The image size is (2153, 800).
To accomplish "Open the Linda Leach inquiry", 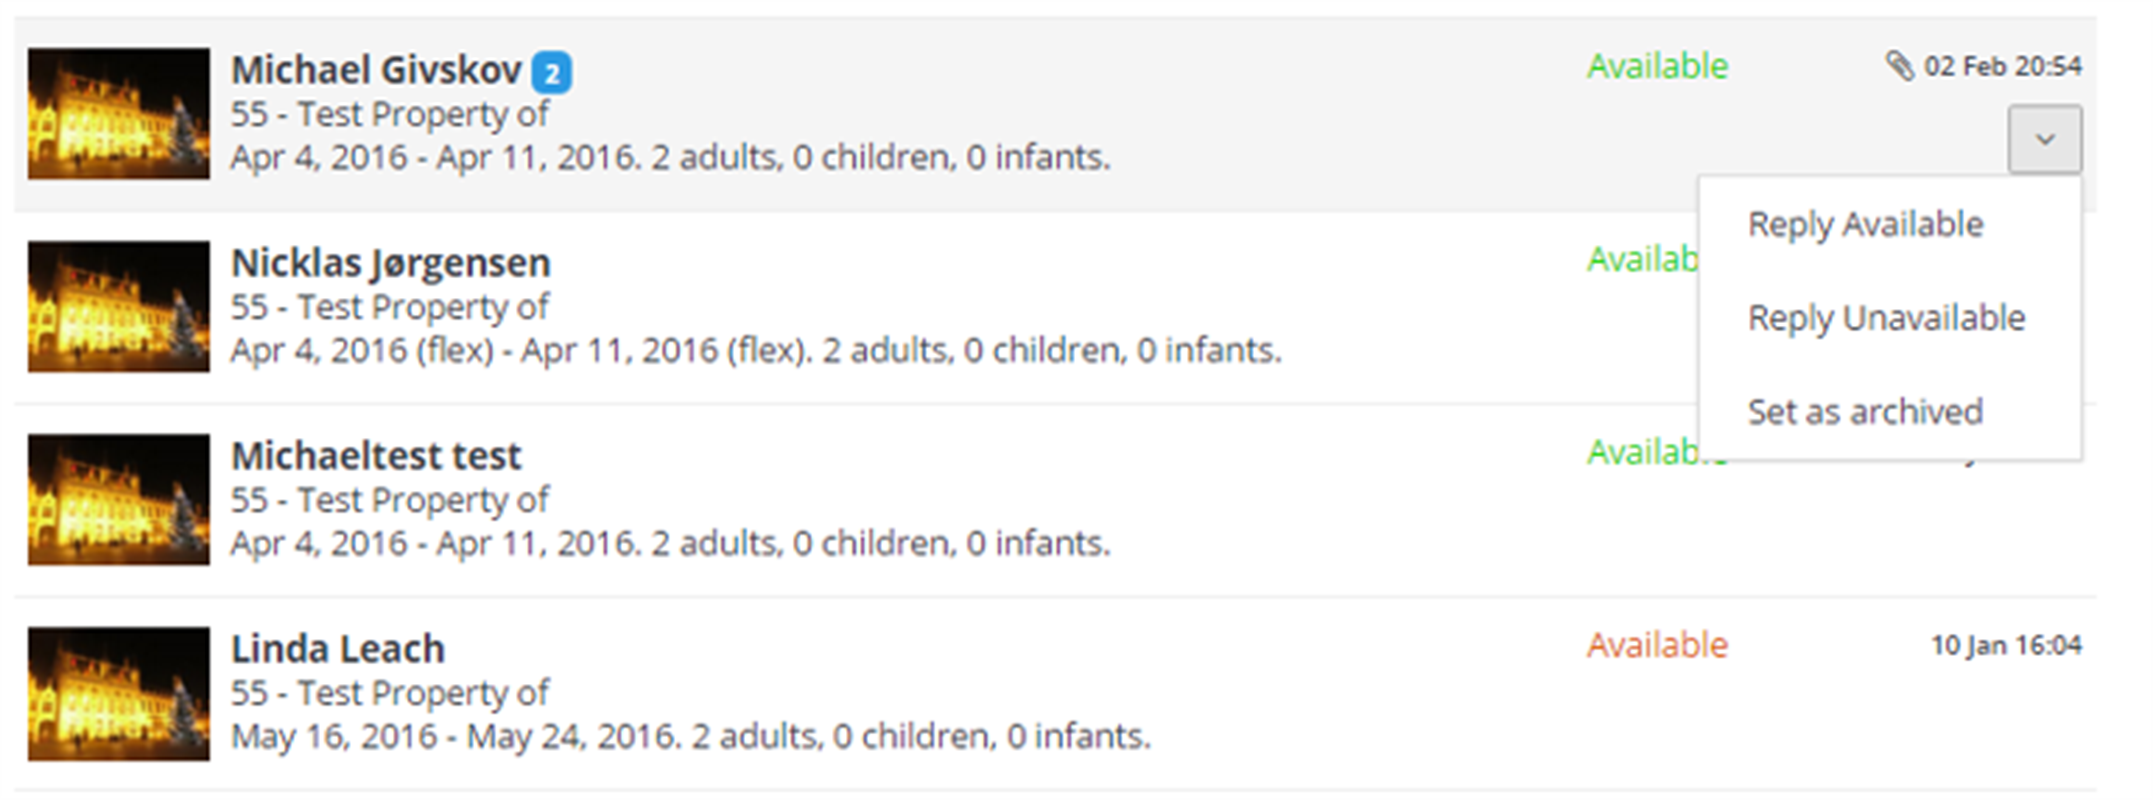I will click(338, 649).
